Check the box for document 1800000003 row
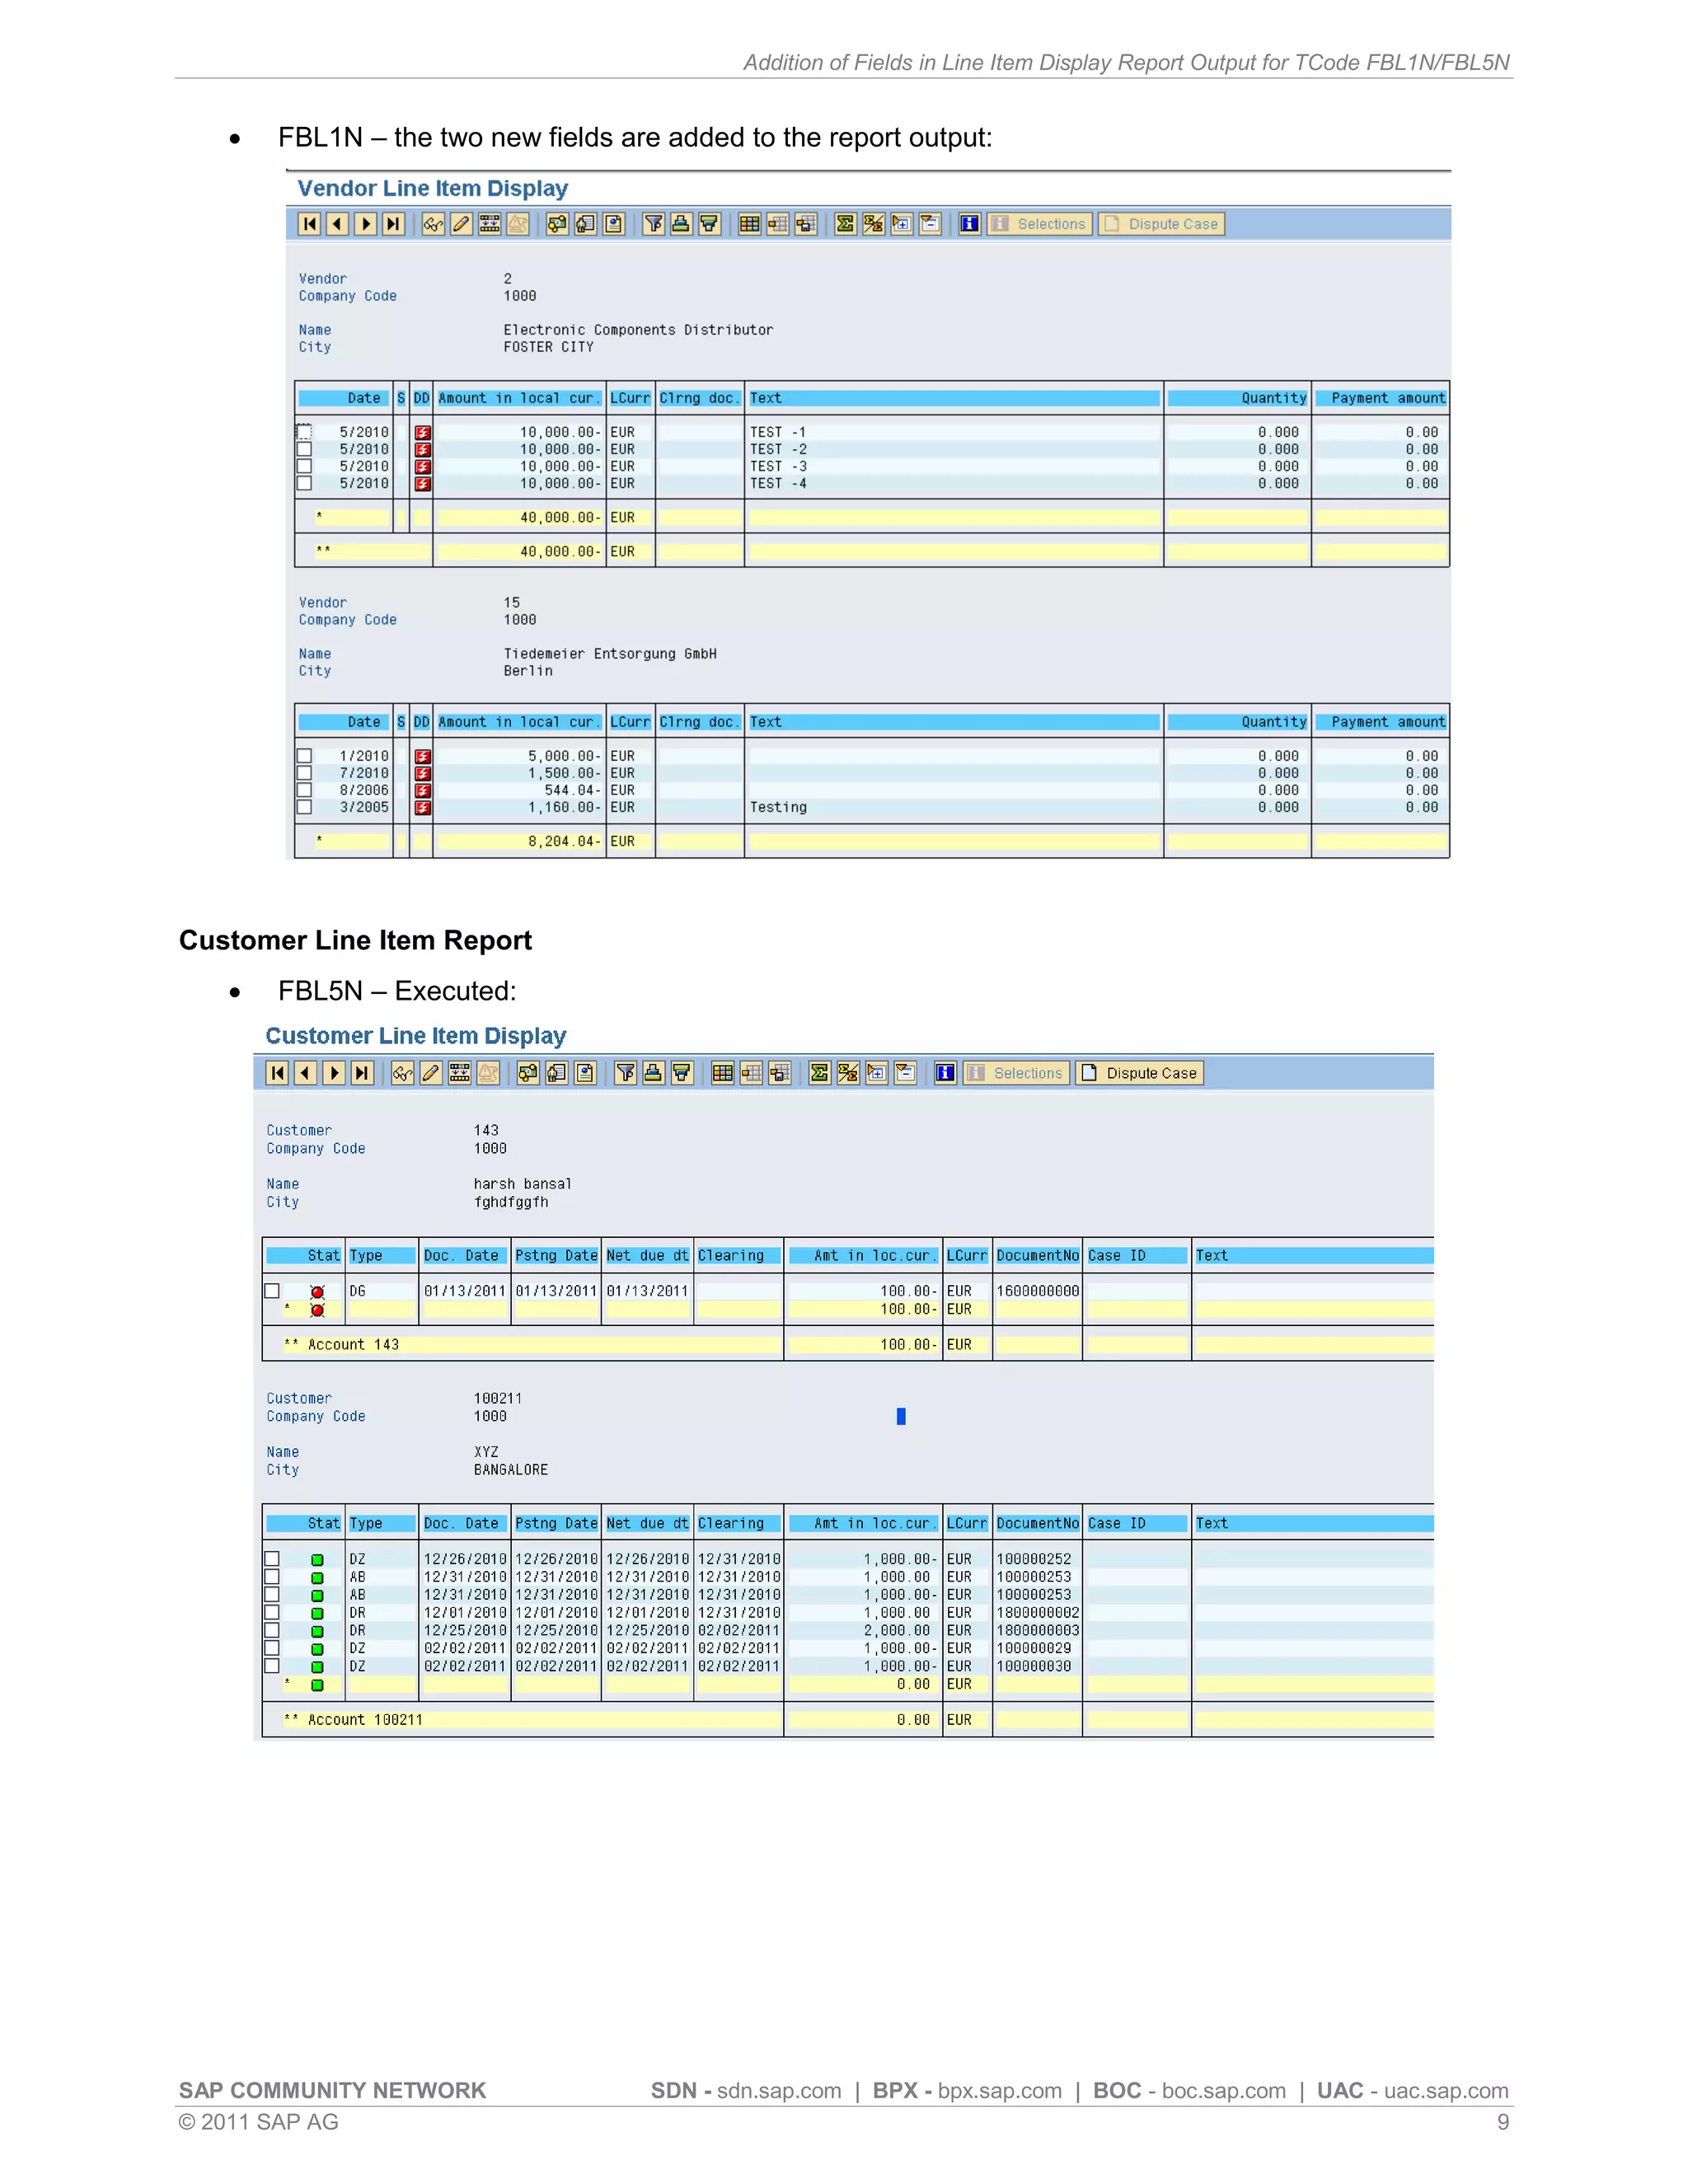The image size is (1688, 2184). point(272,1631)
